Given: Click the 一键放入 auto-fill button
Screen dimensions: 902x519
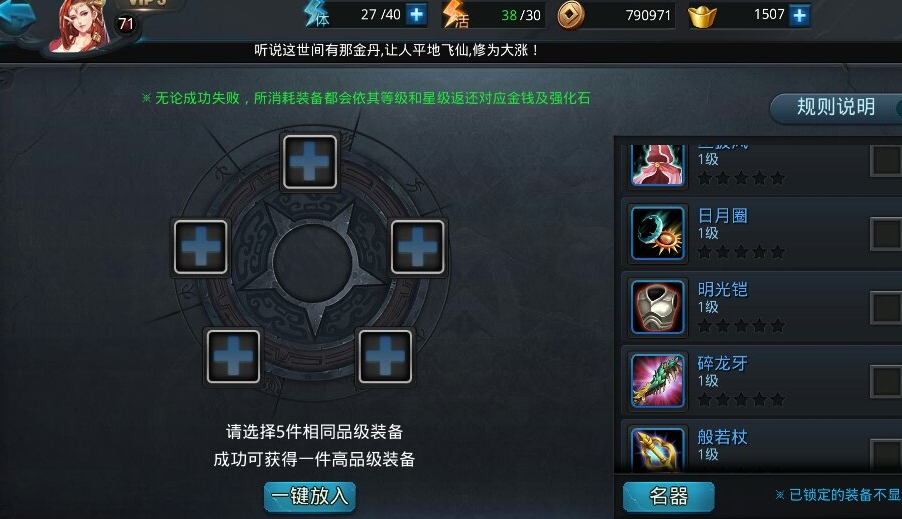Looking at the screenshot, I should point(309,496).
